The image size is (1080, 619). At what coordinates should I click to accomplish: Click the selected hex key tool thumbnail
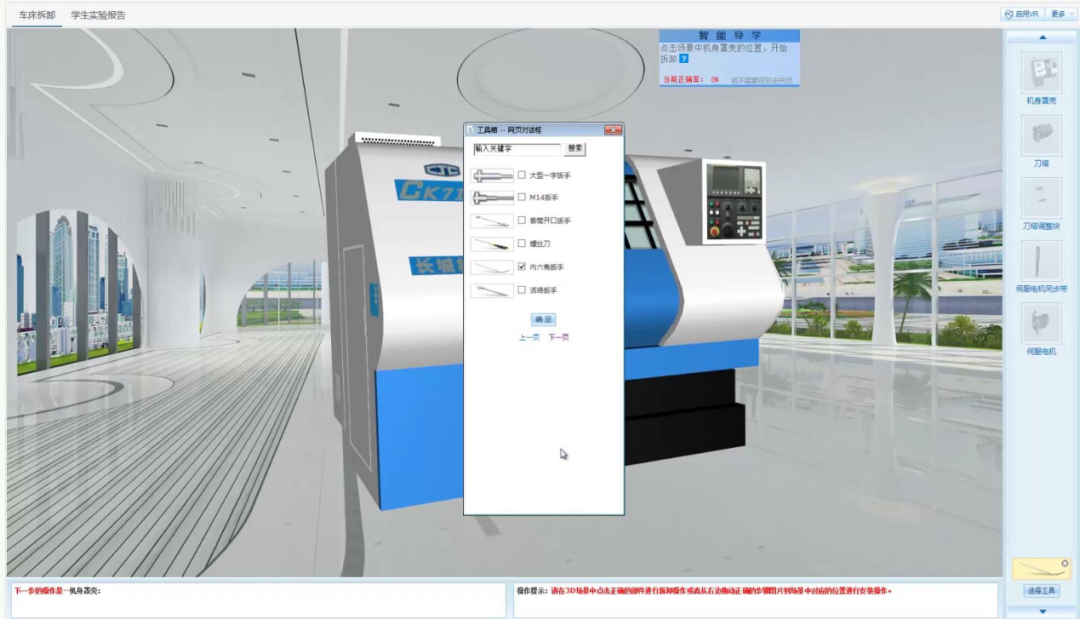[x=1039, y=569]
